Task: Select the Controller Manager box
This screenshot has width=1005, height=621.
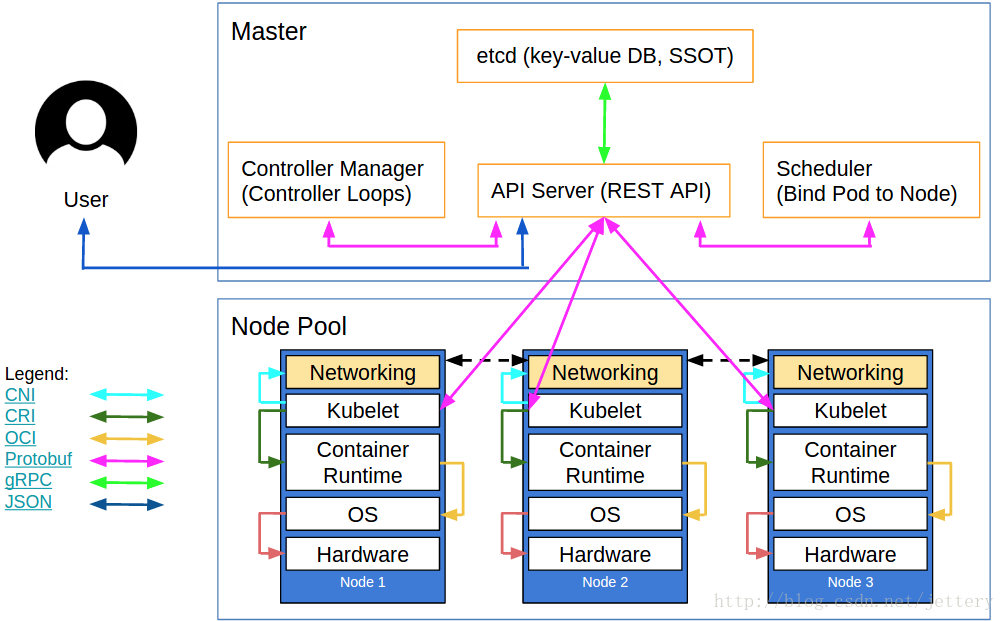Action: click(336, 180)
